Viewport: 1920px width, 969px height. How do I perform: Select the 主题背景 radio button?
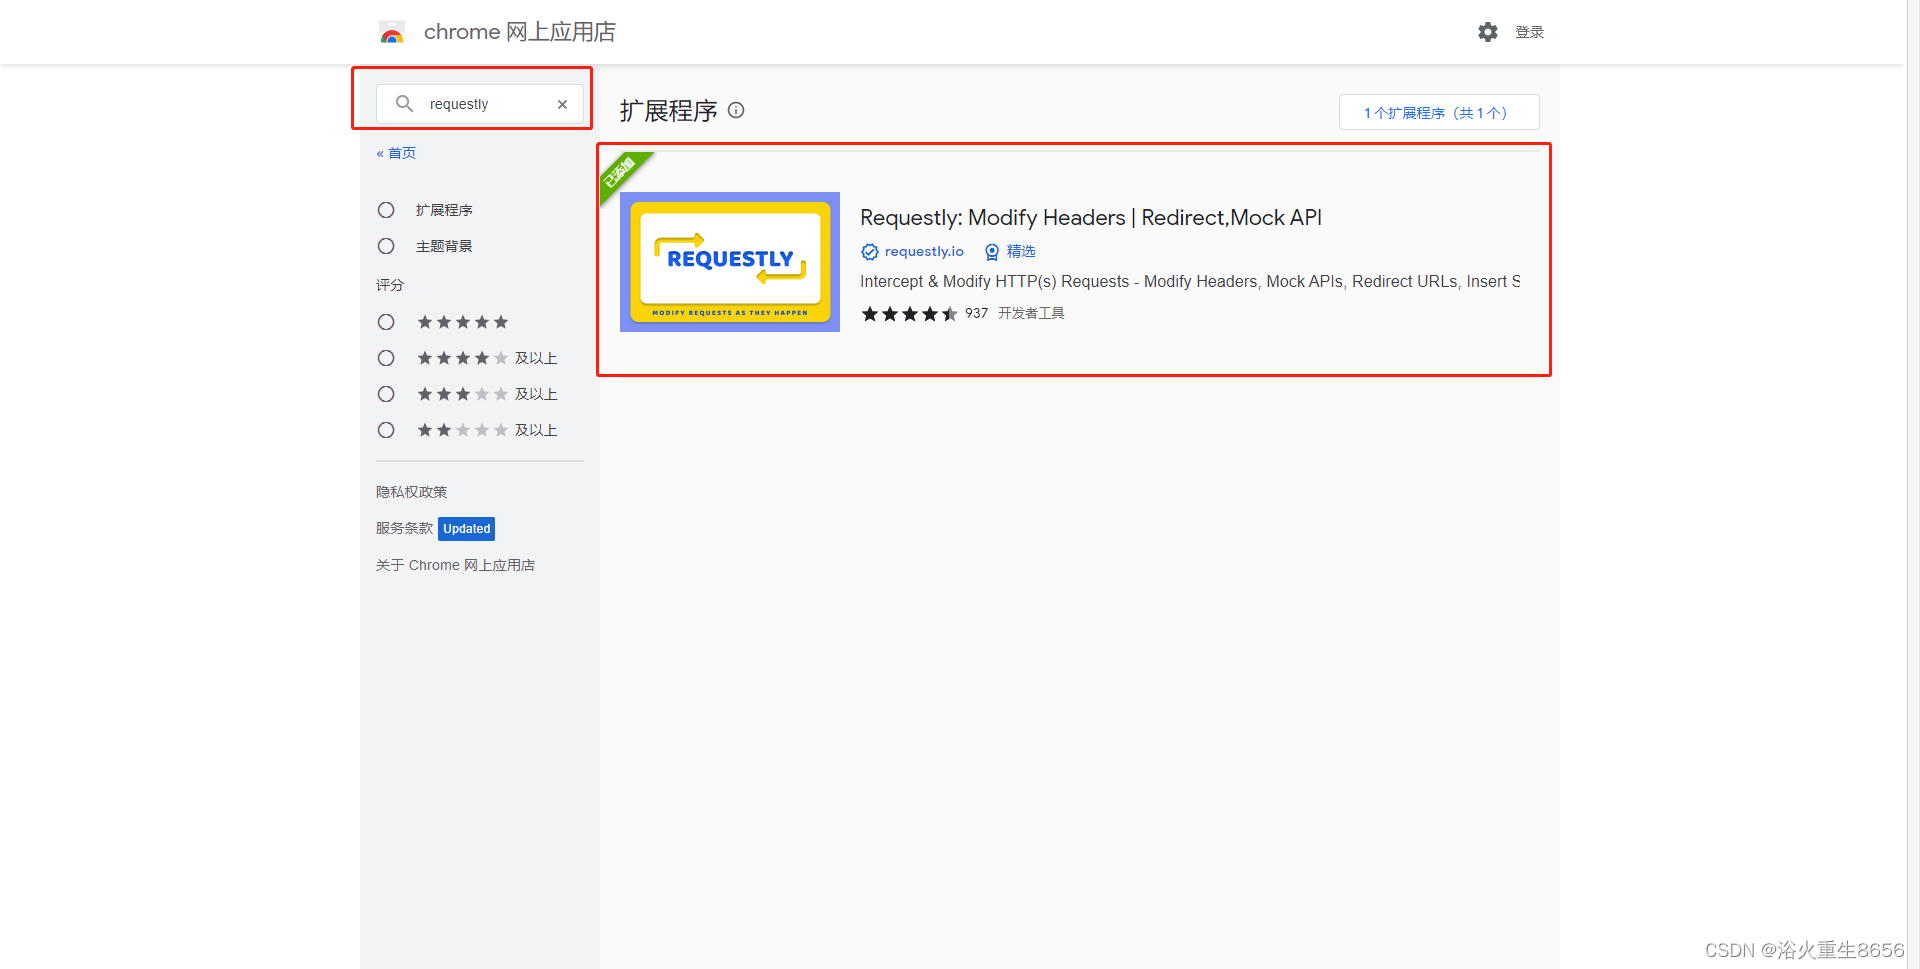[x=386, y=246]
